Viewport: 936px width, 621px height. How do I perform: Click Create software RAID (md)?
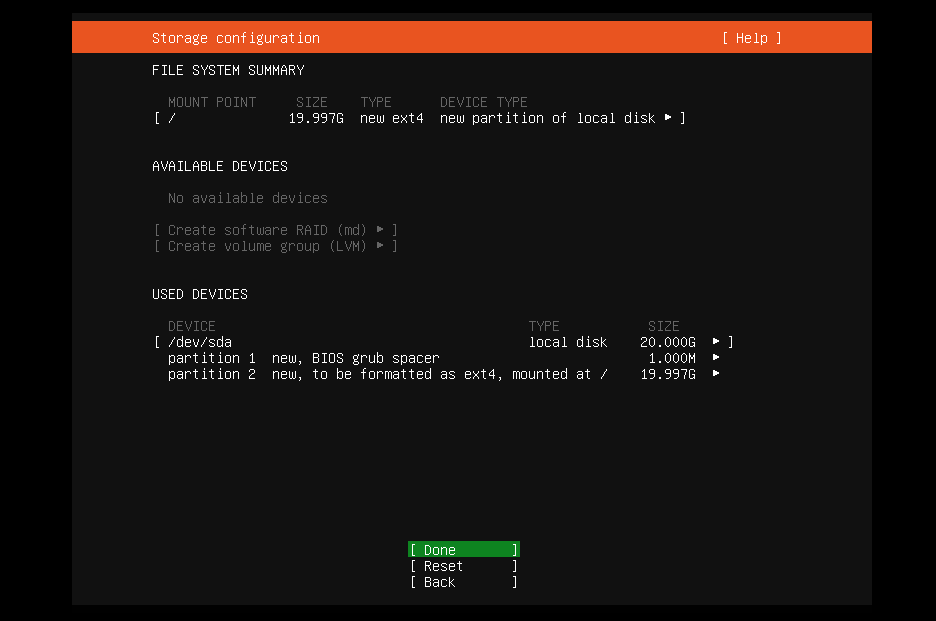click(x=266, y=230)
